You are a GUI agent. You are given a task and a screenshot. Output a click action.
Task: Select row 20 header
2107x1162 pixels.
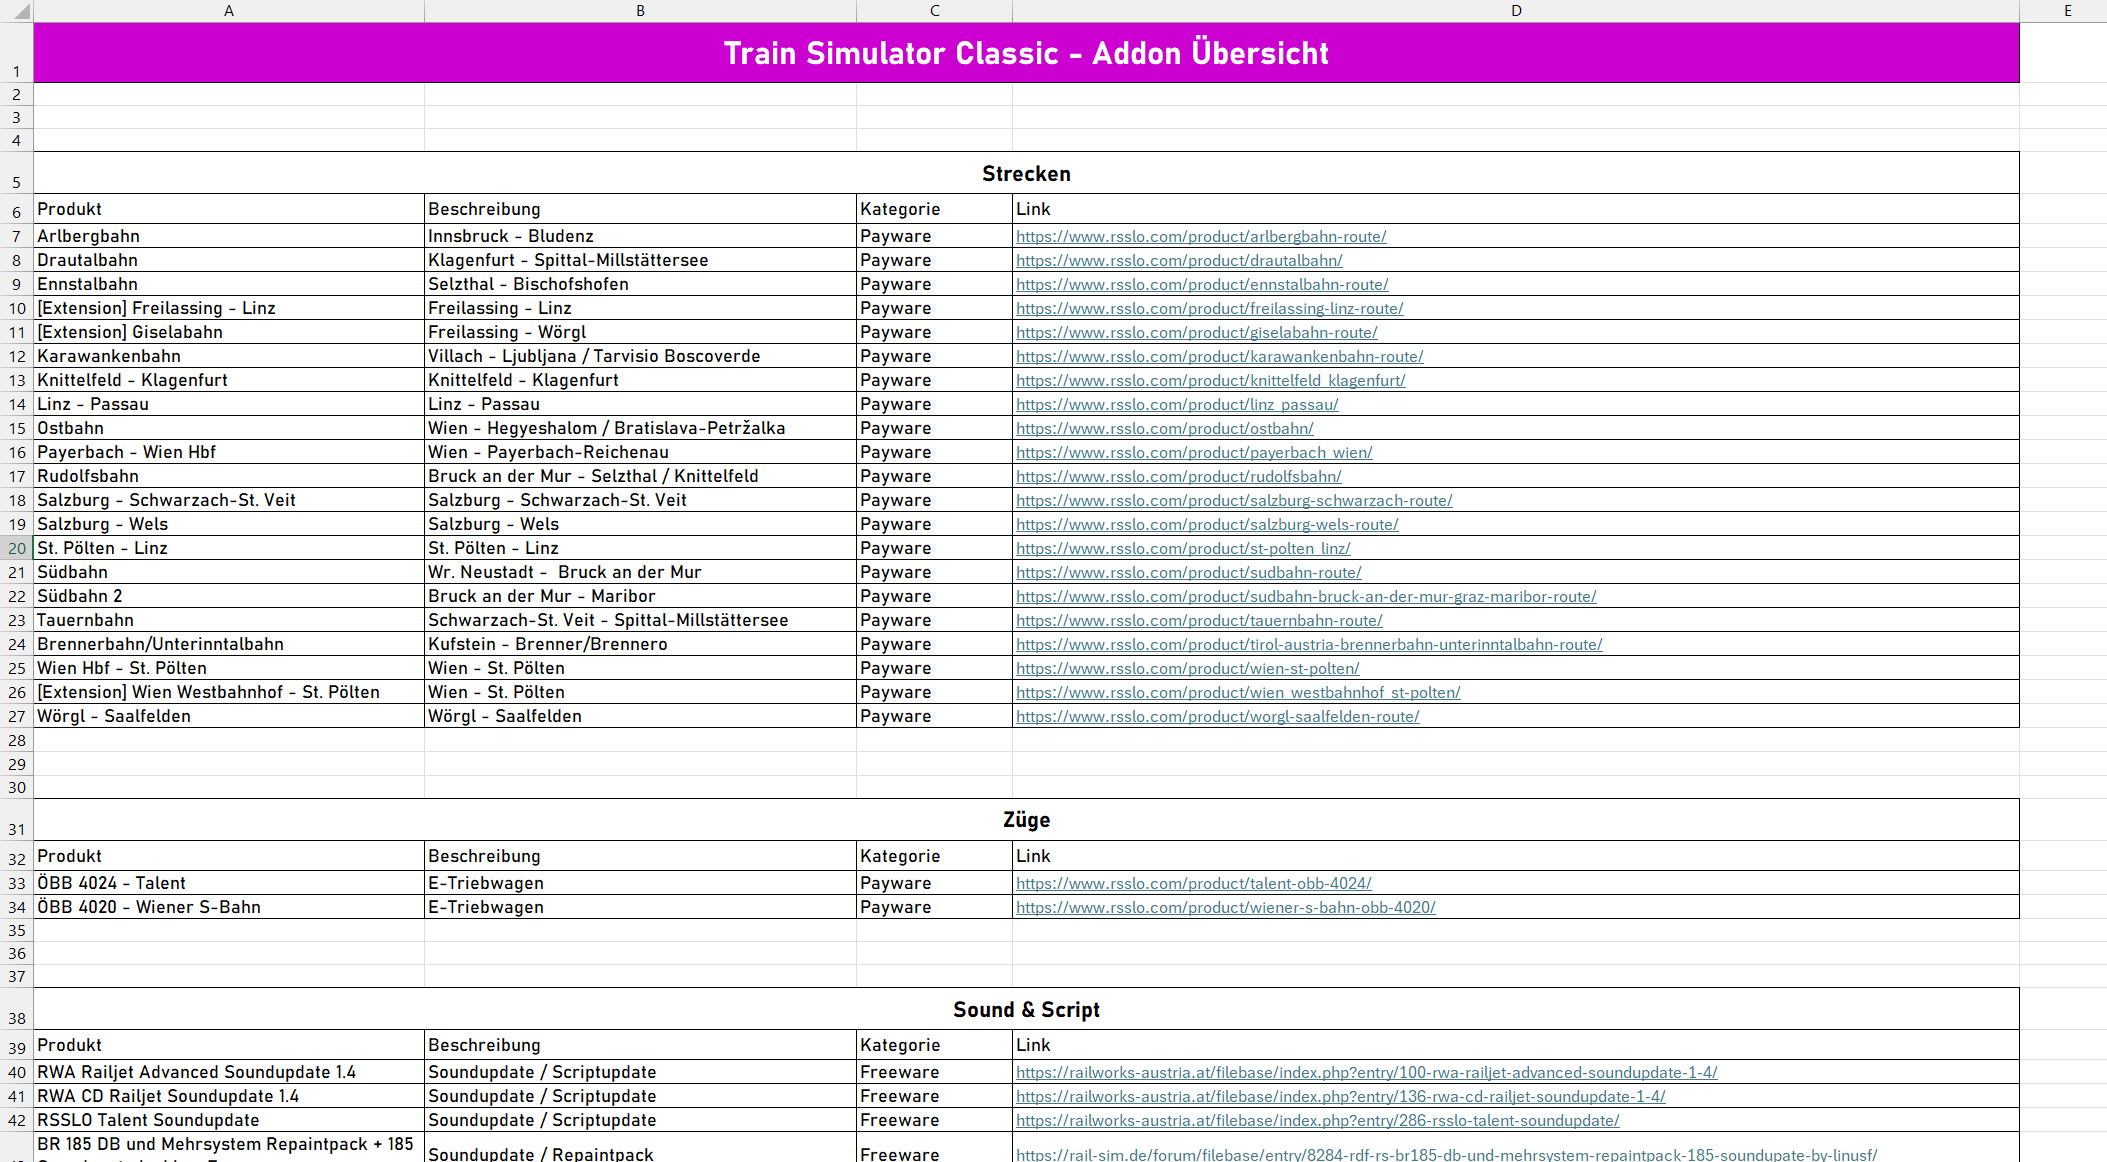16,548
